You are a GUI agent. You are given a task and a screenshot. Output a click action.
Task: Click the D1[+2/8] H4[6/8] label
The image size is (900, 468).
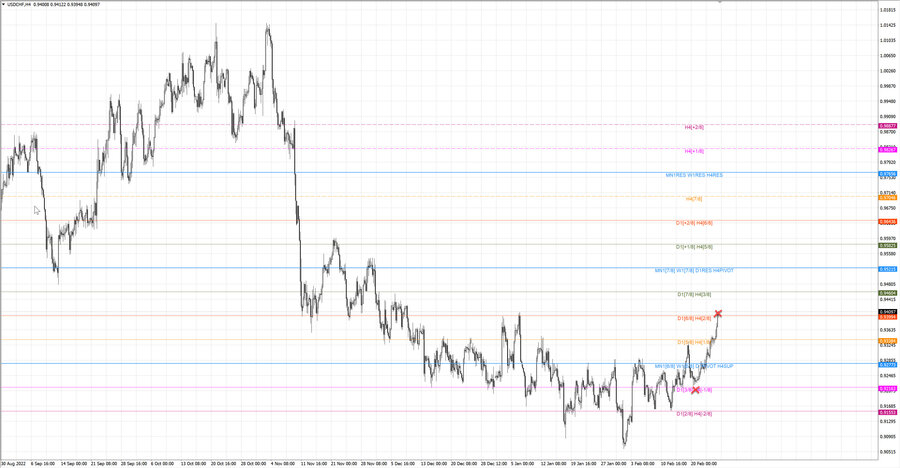click(694, 223)
